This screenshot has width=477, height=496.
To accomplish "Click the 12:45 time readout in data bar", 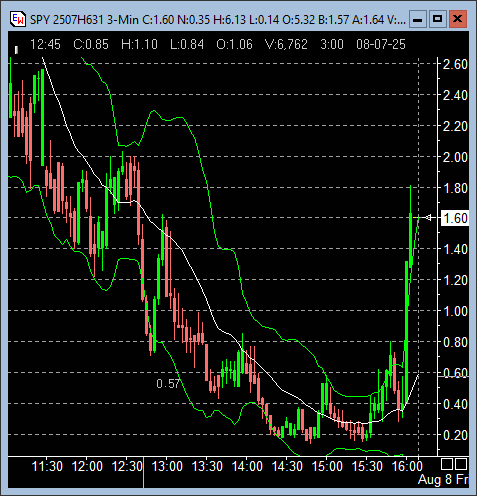I will 45,44.
